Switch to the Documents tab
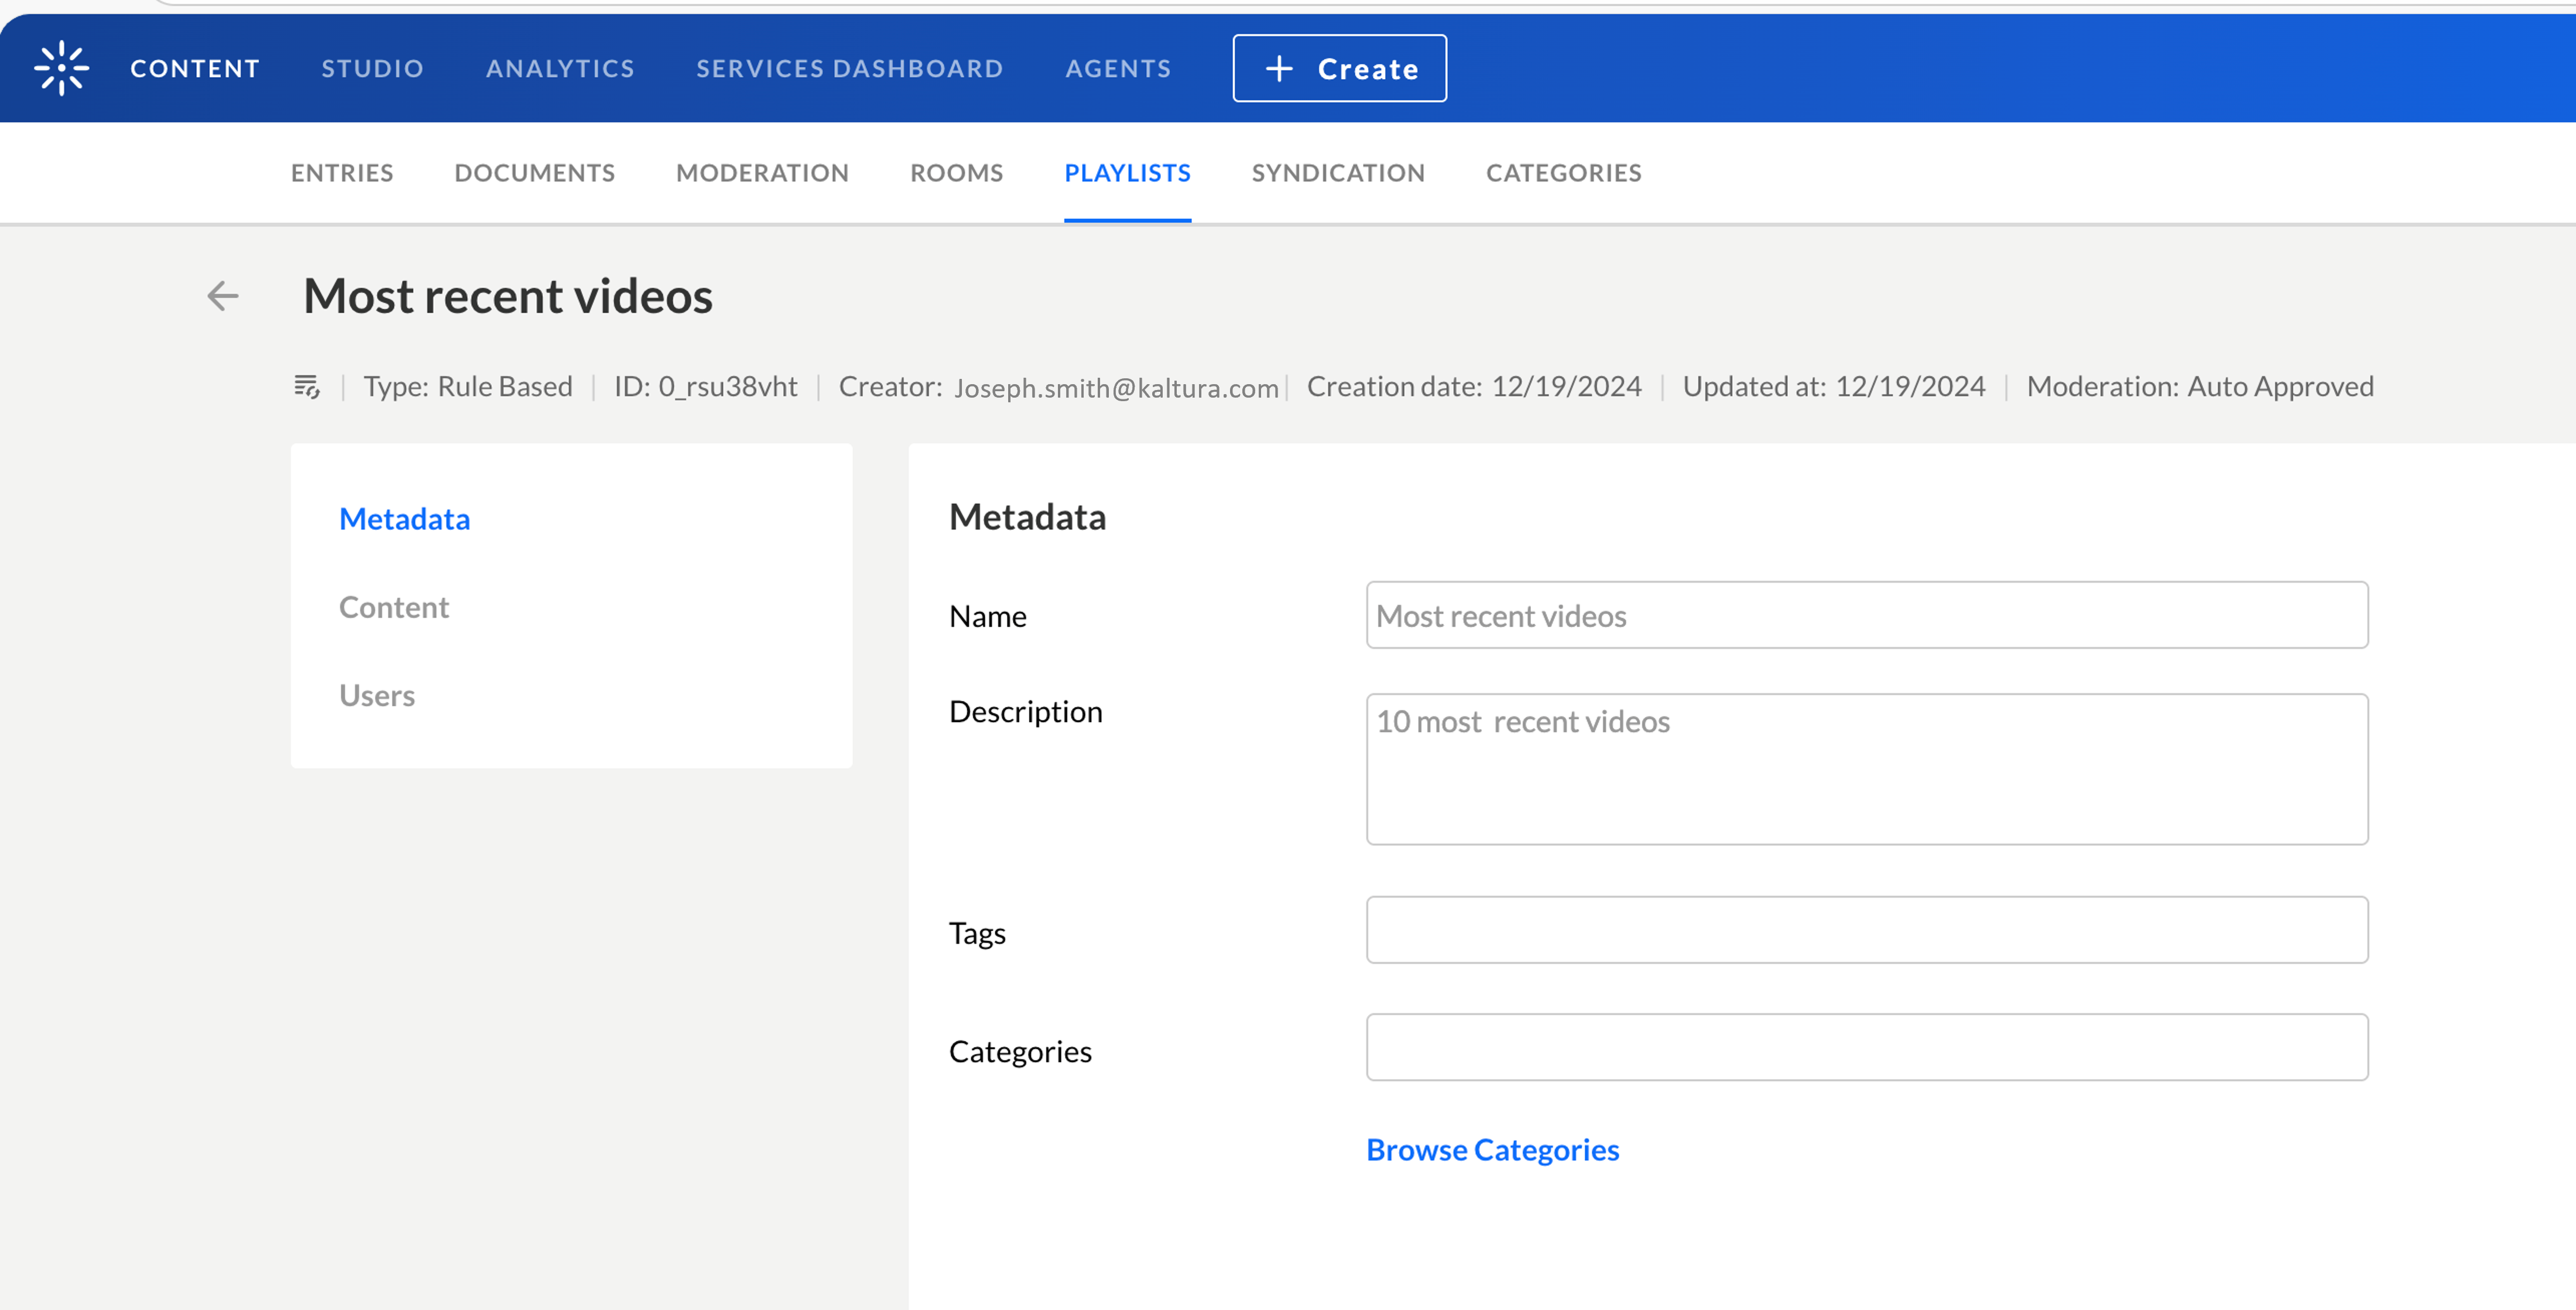Image resolution: width=2576 pixels, height=1310 pixels. coord(534,173)
